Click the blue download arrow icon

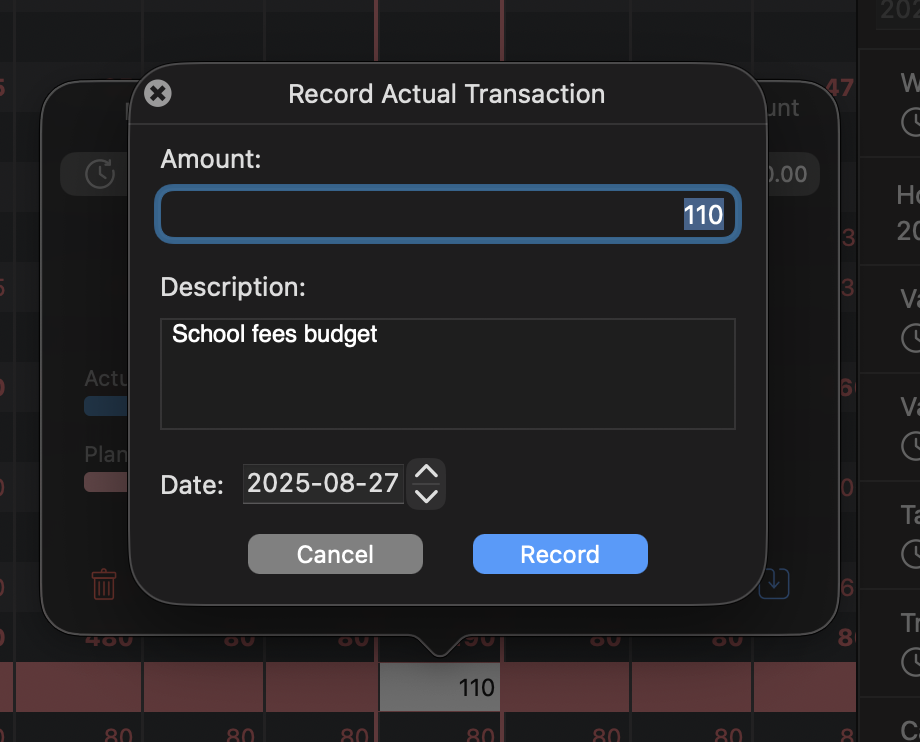coord(774,582)
